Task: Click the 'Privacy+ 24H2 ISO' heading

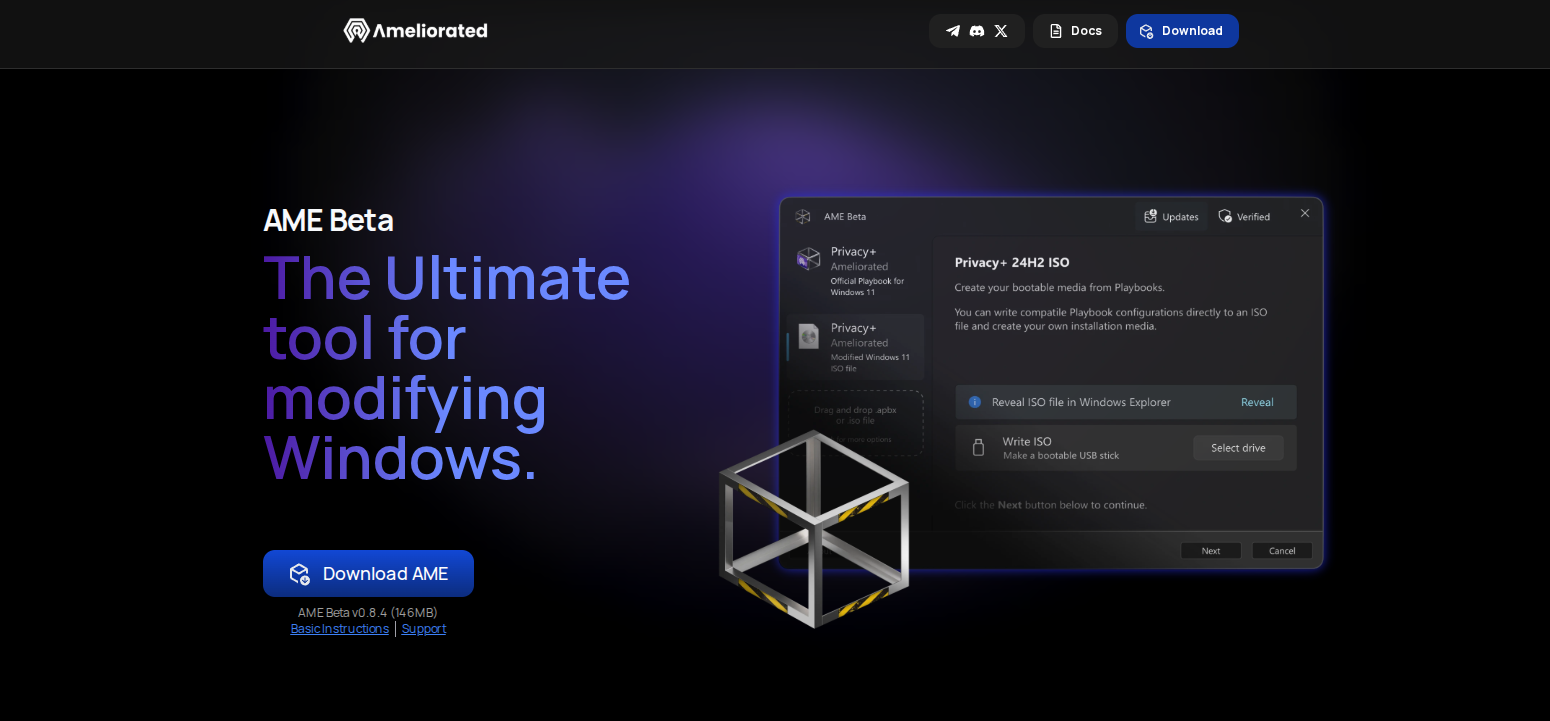Action: pyautogui.click(x=1012, y=262)
